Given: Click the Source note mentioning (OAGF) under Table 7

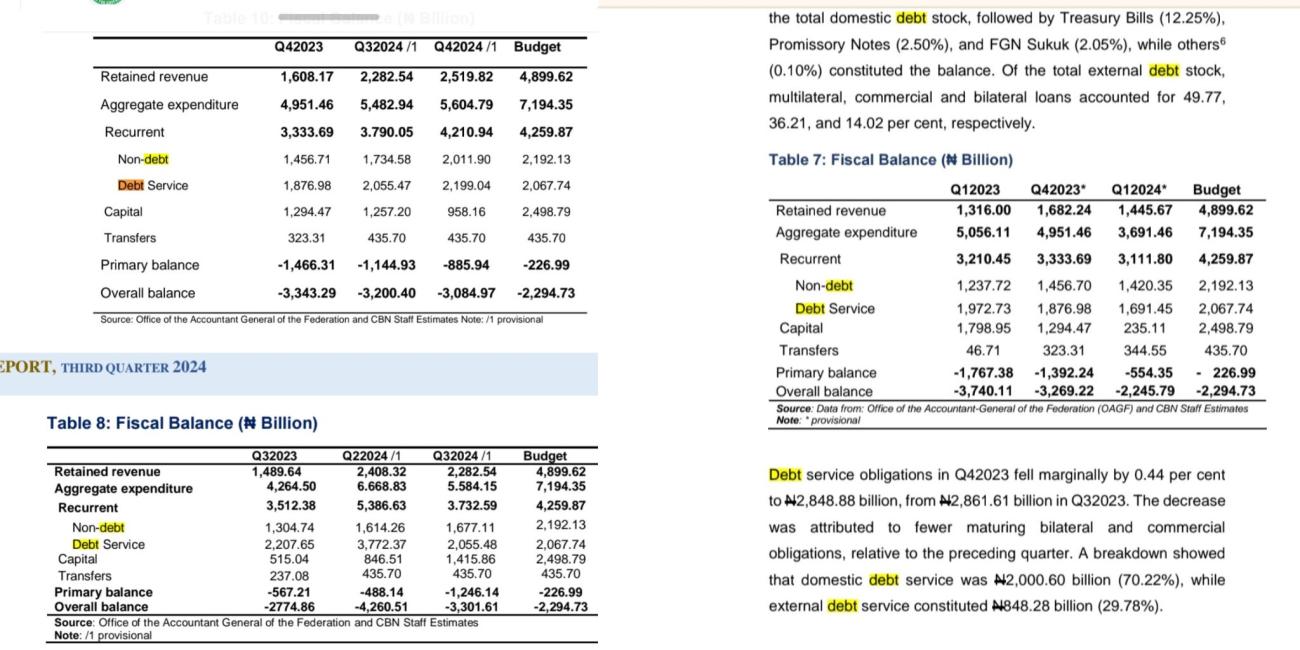Looking at the screenshot, I should [x=1012, y=408].
